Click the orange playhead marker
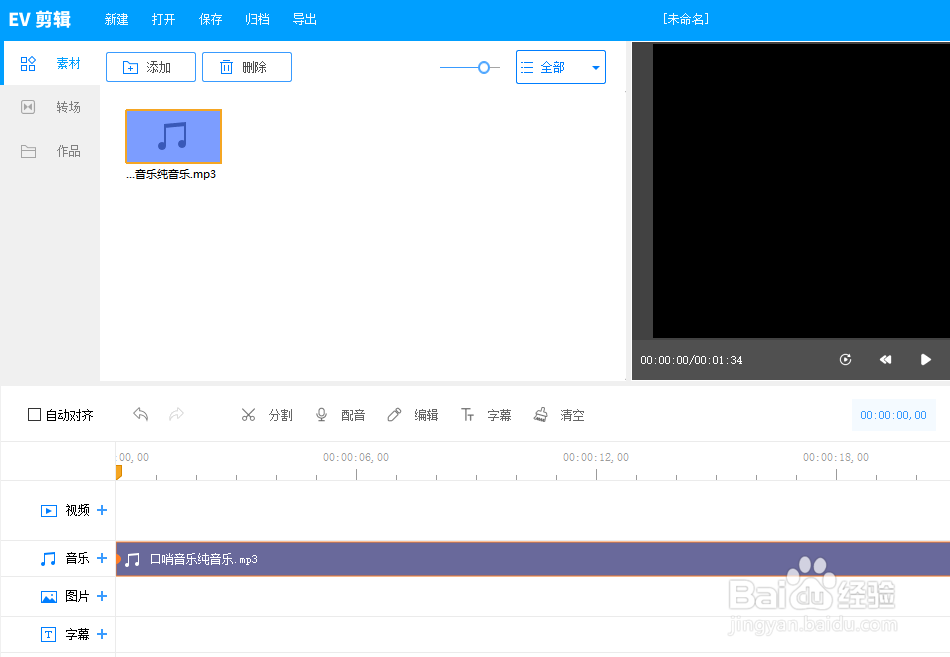Image resolution: width=950 pixels, height=657 pixels. point(119,472)
